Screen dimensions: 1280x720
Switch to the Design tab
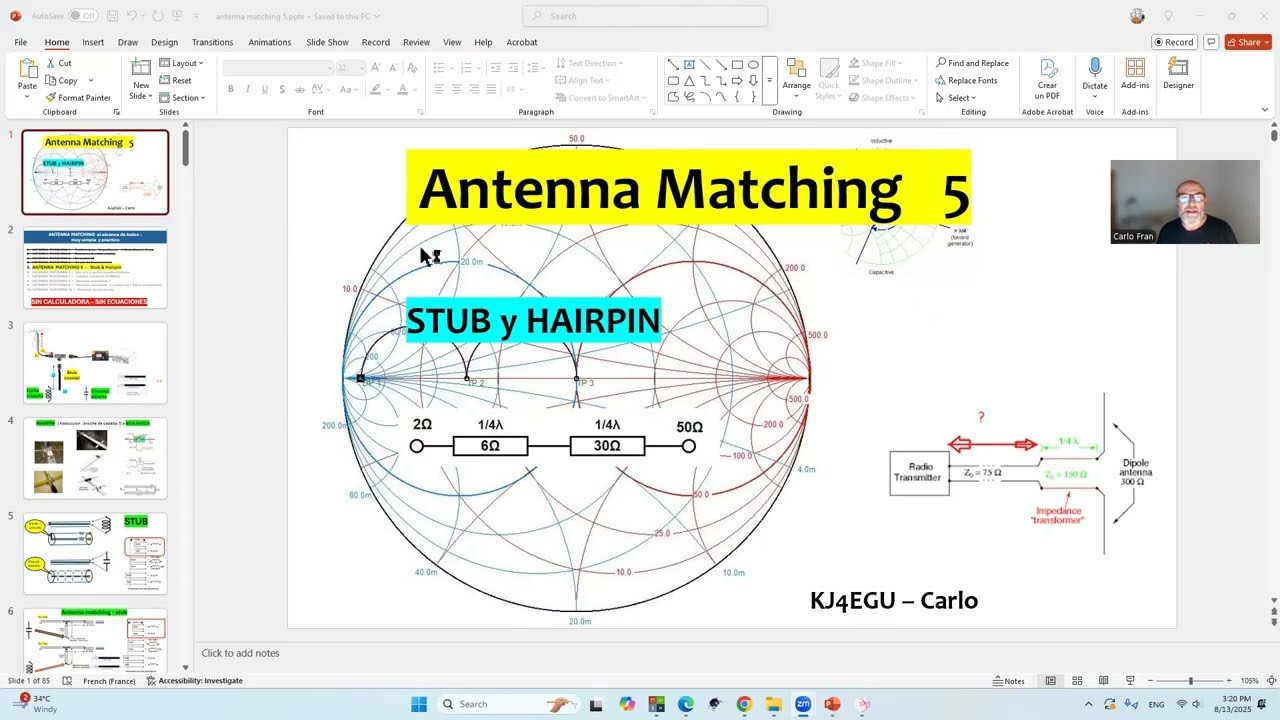click(164, 42)
